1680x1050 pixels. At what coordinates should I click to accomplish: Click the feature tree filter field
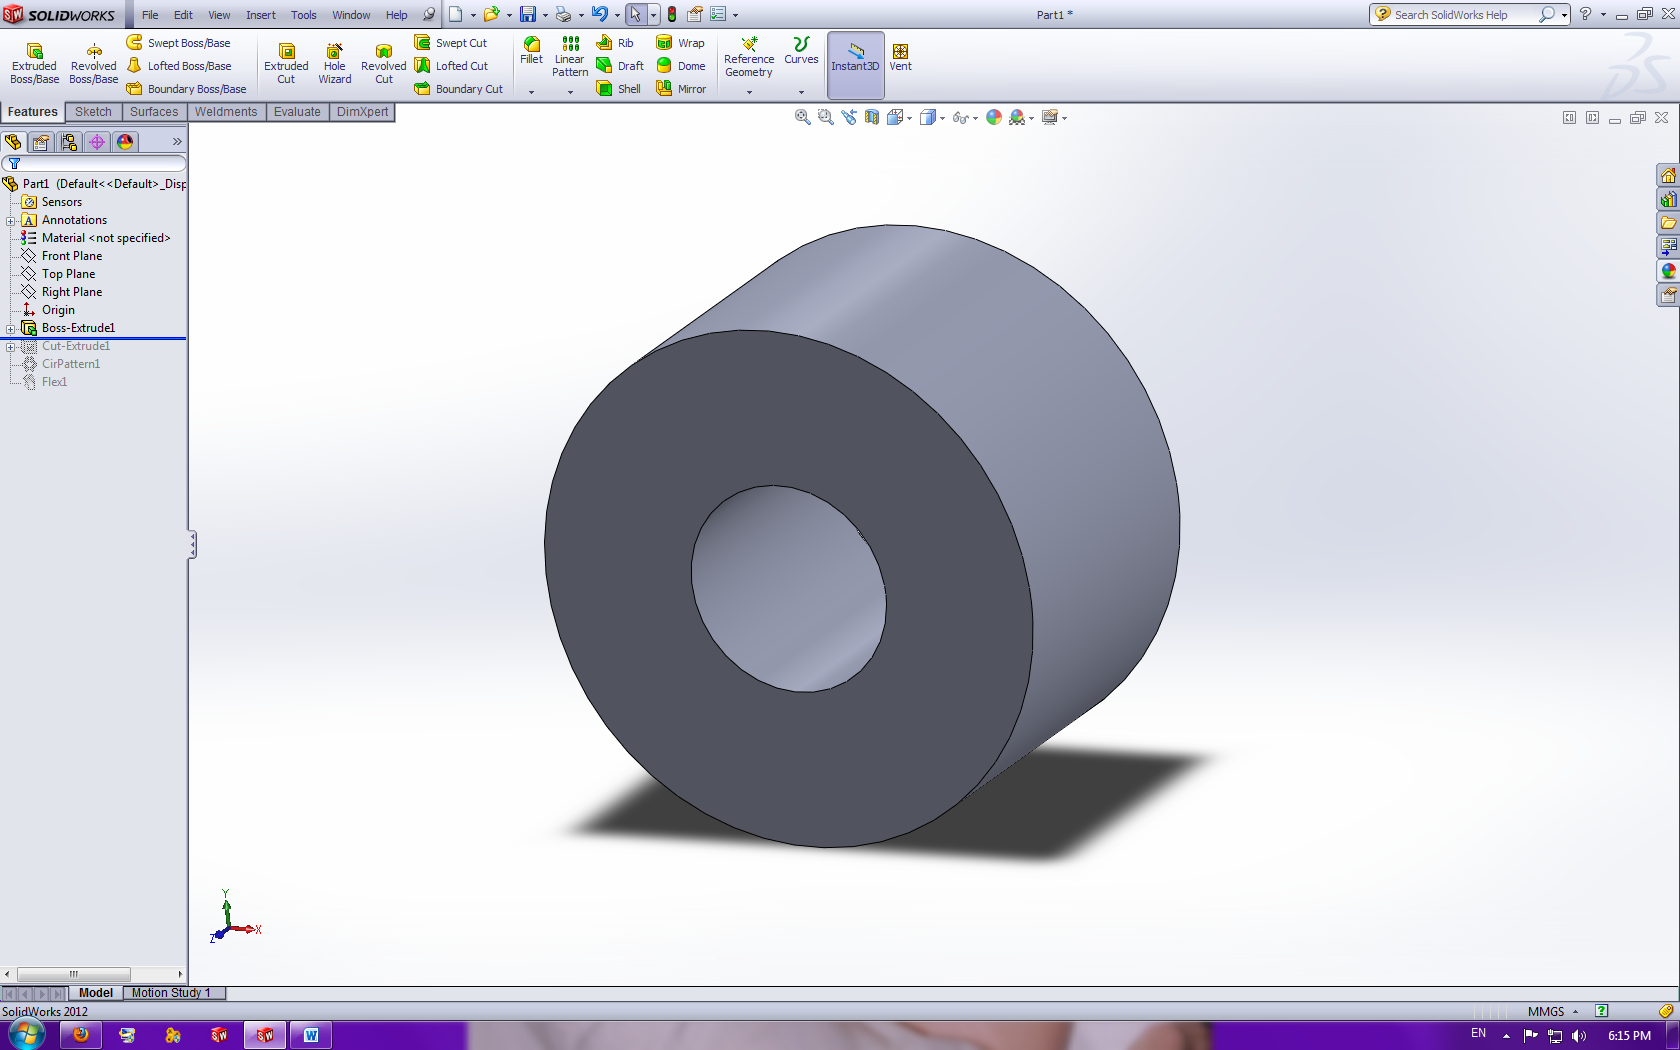coord(94,163)
